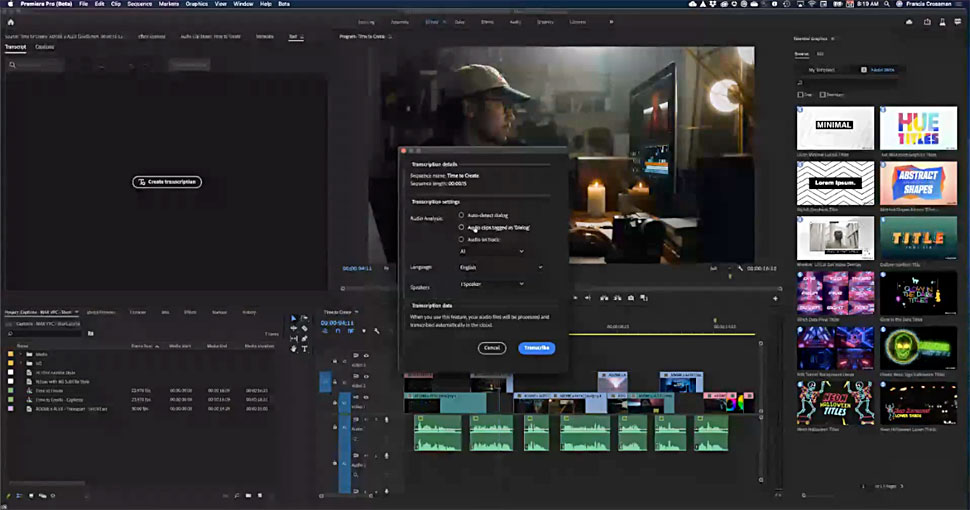The image size is (970, 510).
Task: Select the Hue Titles template thumbnail
Action: click(918, 127)
